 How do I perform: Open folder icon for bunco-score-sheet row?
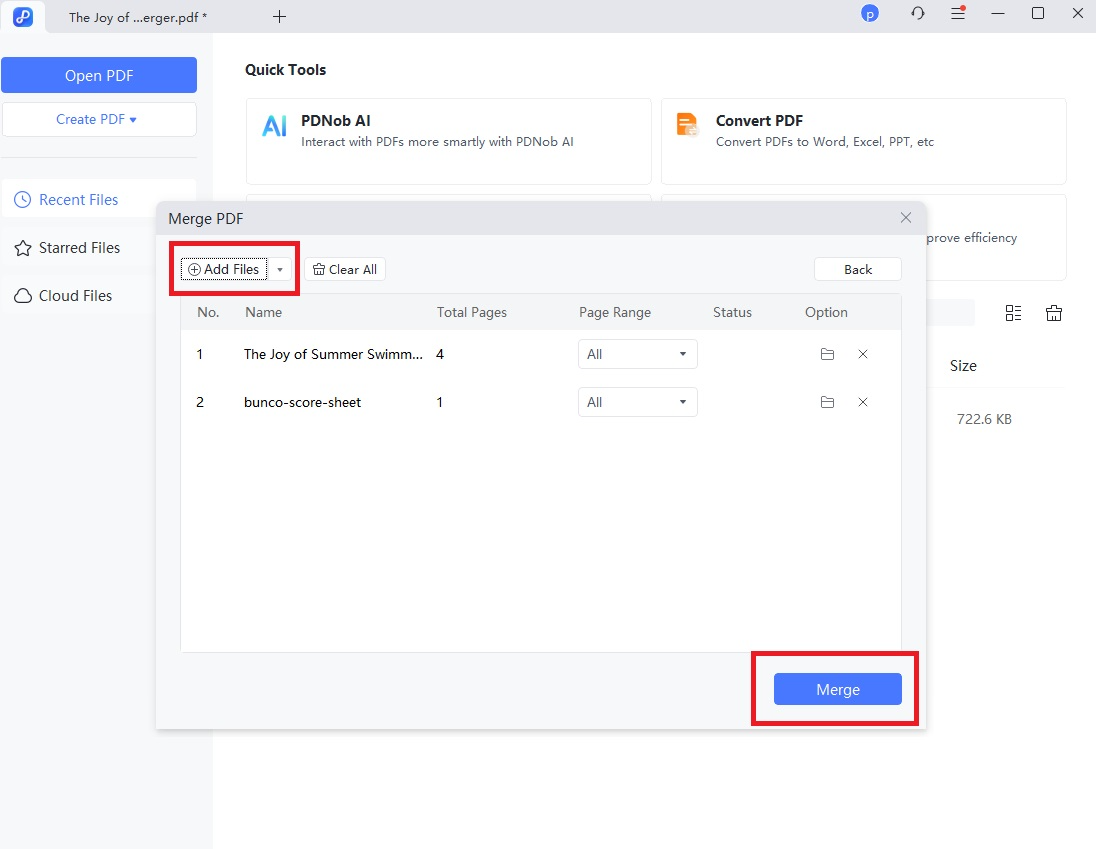coord(827,402)
